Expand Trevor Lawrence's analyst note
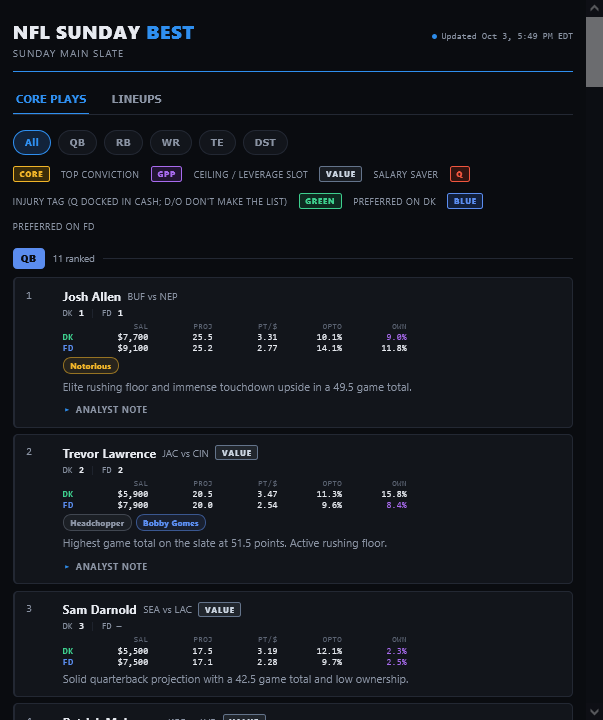The image size is (603, 720). click(106, 567)
